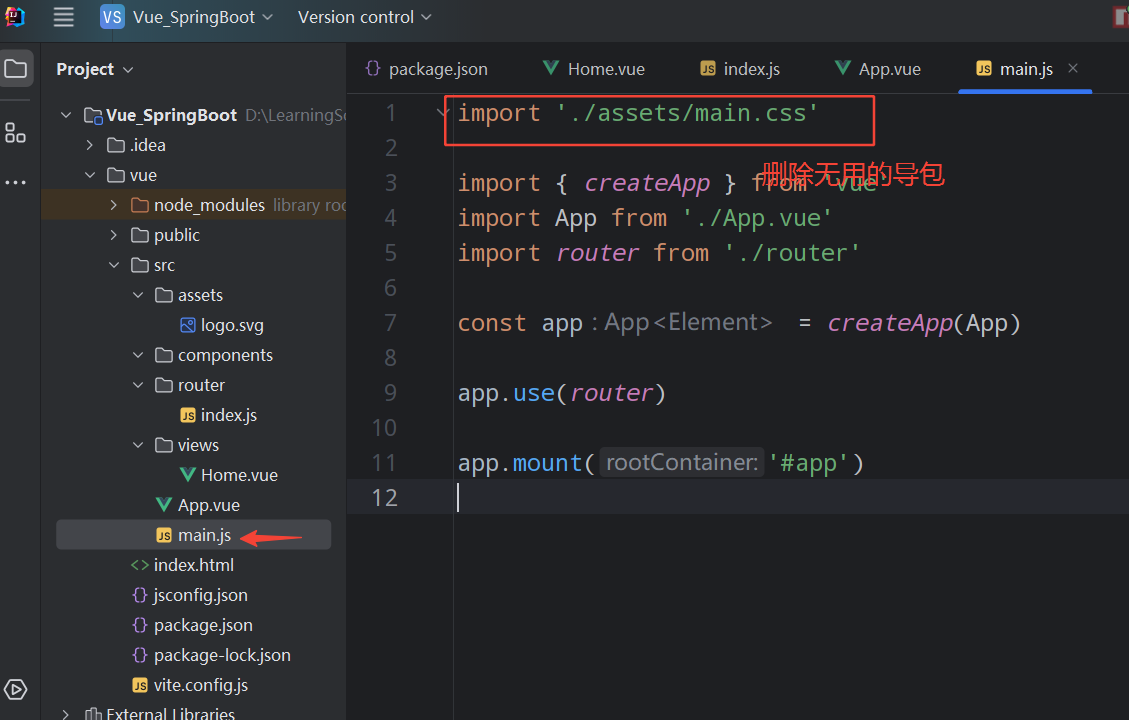
Task: Click line number 7 in the editor gutter
Action: pyautogui.click(x=390, y=322)
